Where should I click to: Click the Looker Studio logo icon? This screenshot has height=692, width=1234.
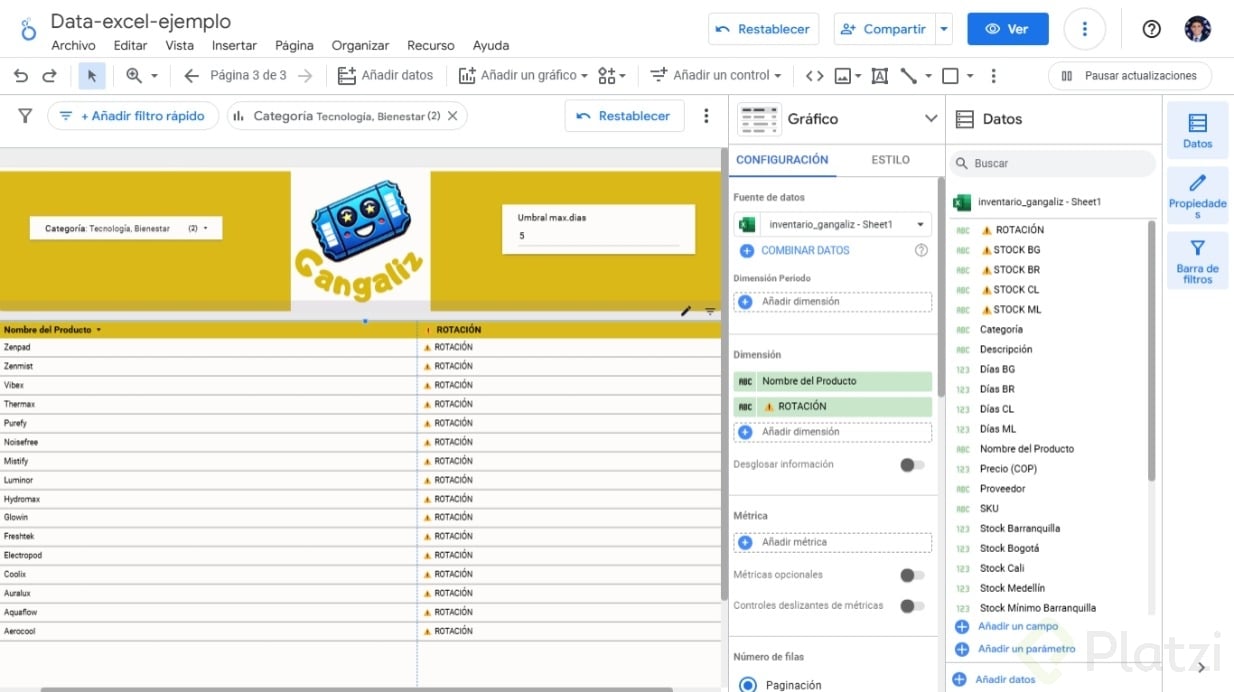coord(27,30)
